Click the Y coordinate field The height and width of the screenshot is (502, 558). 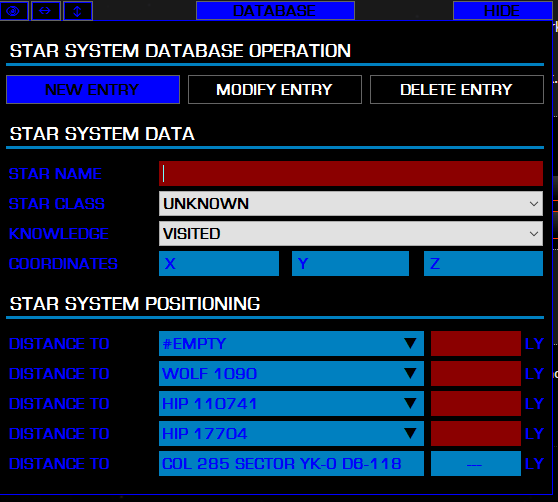(x=350, y=264)
